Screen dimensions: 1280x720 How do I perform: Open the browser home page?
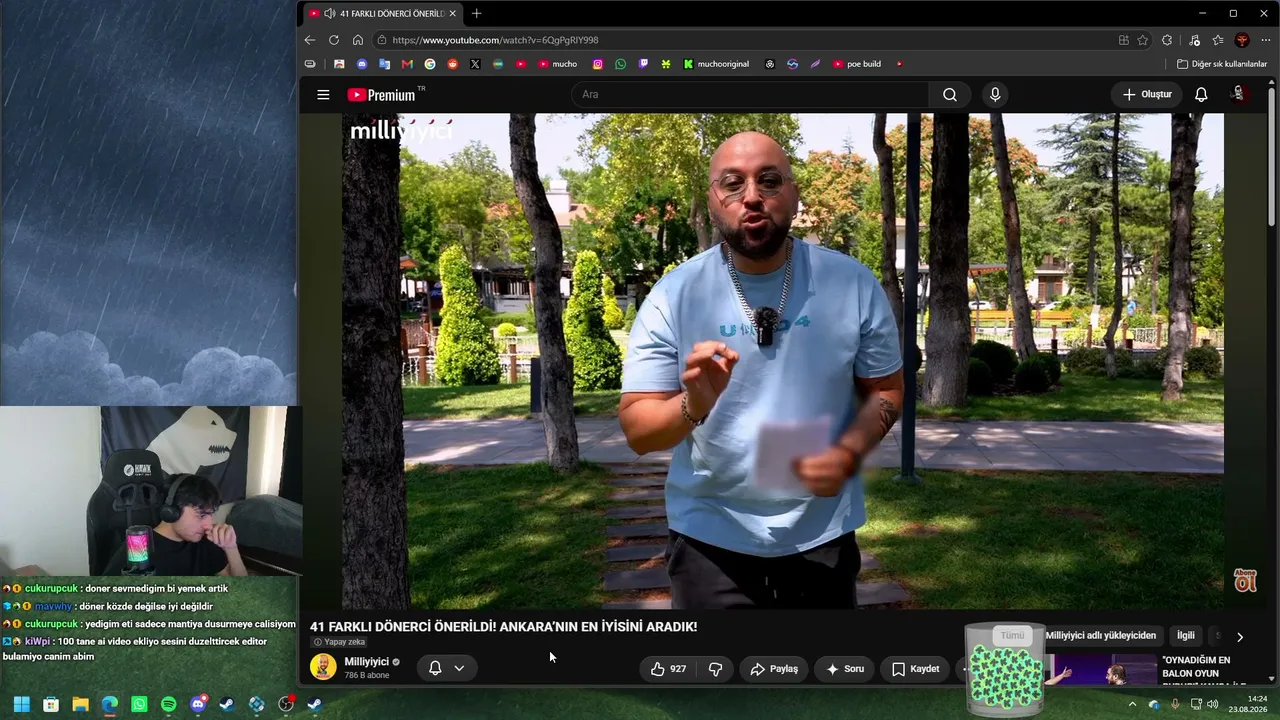tap(358, 40)
